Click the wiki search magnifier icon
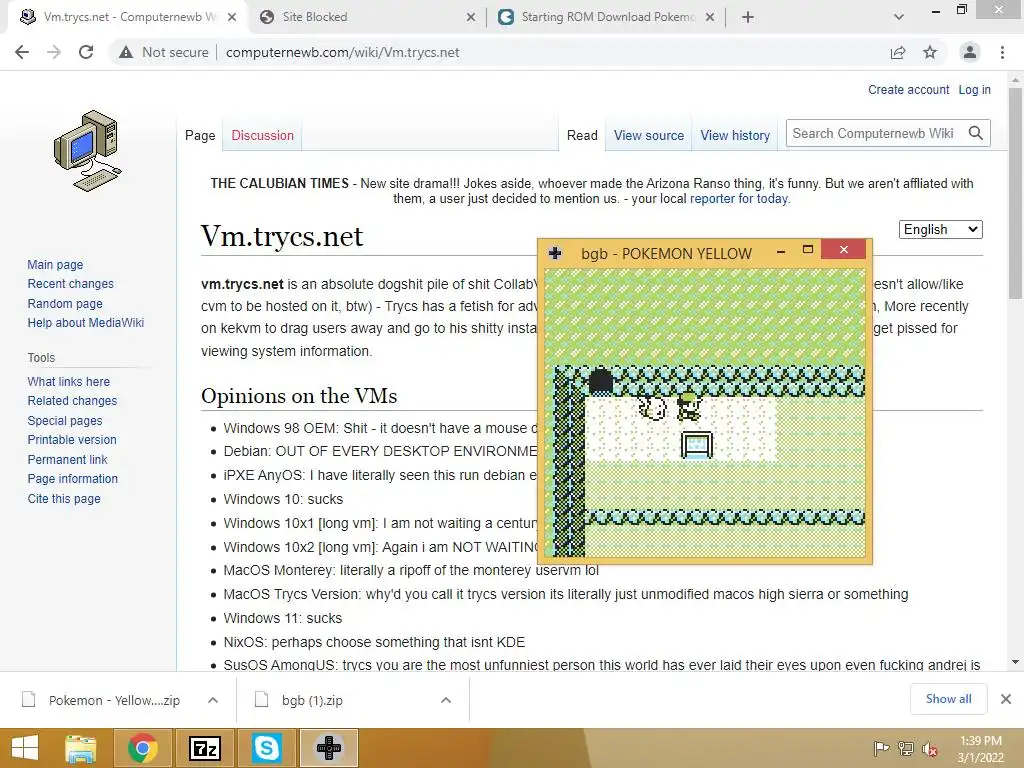Viewport: 1024px width, 768px height. click(x=976, y=133)
